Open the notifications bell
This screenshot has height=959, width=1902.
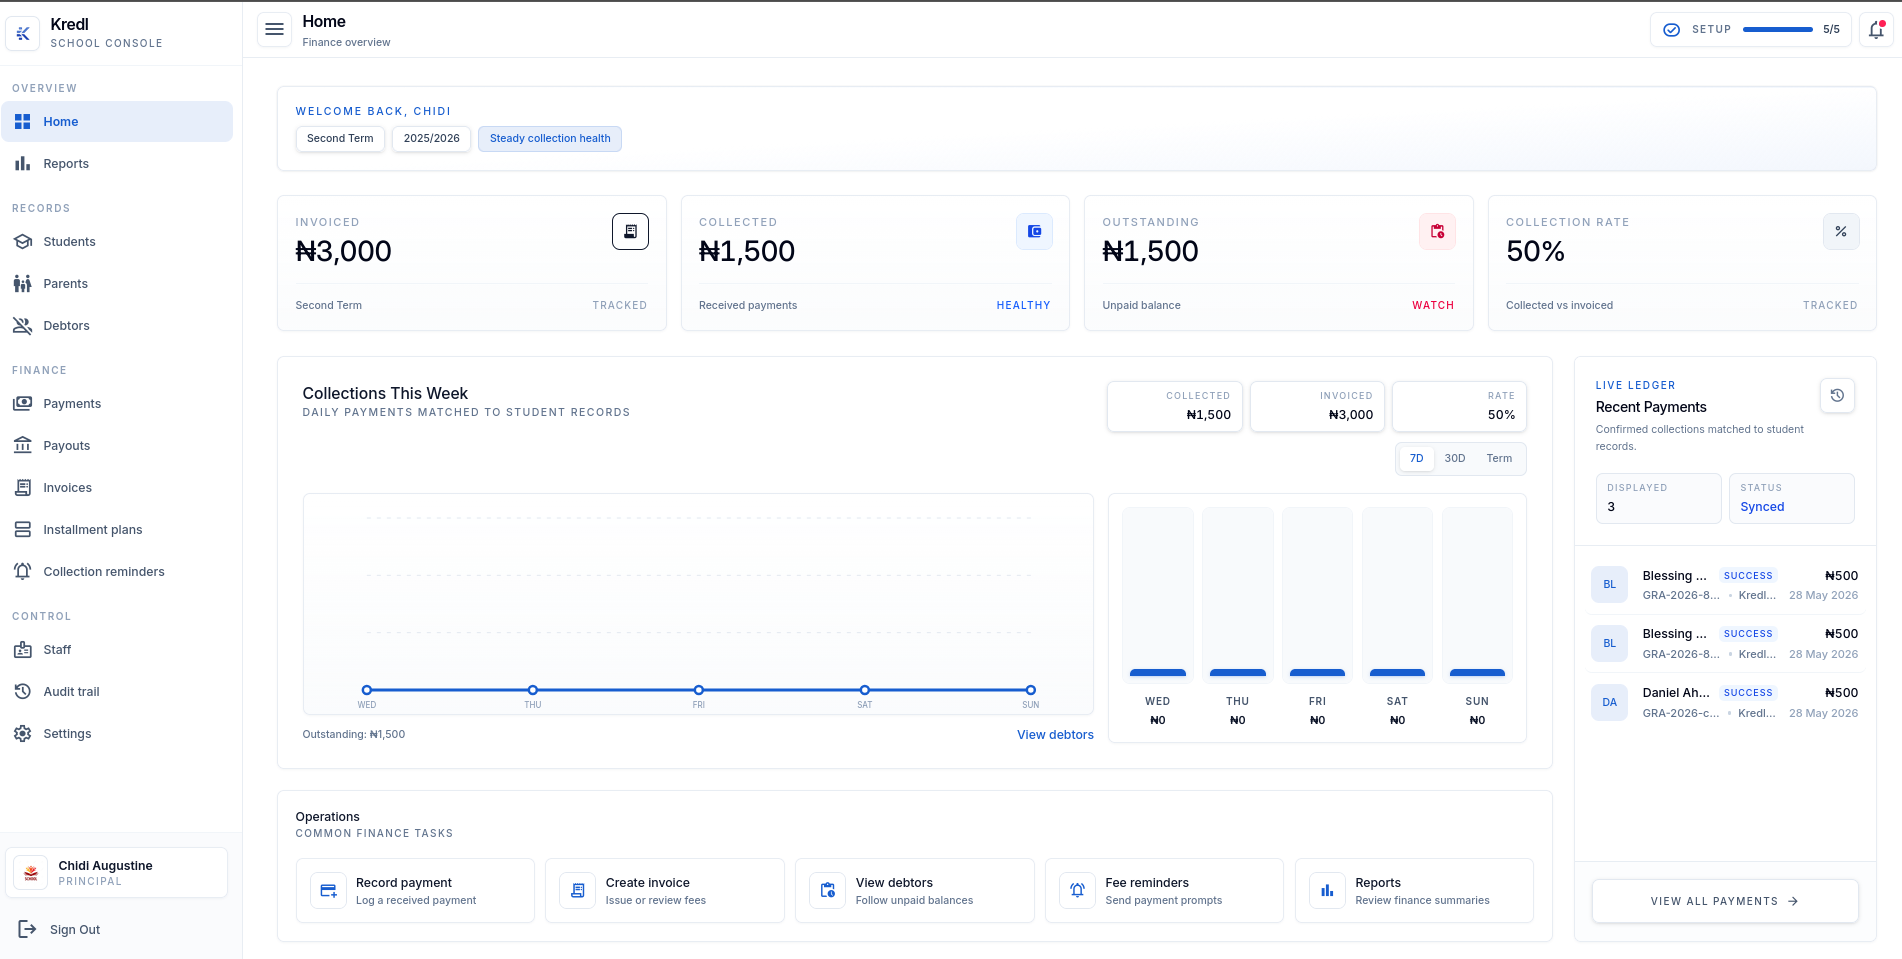pos(1876,30)
